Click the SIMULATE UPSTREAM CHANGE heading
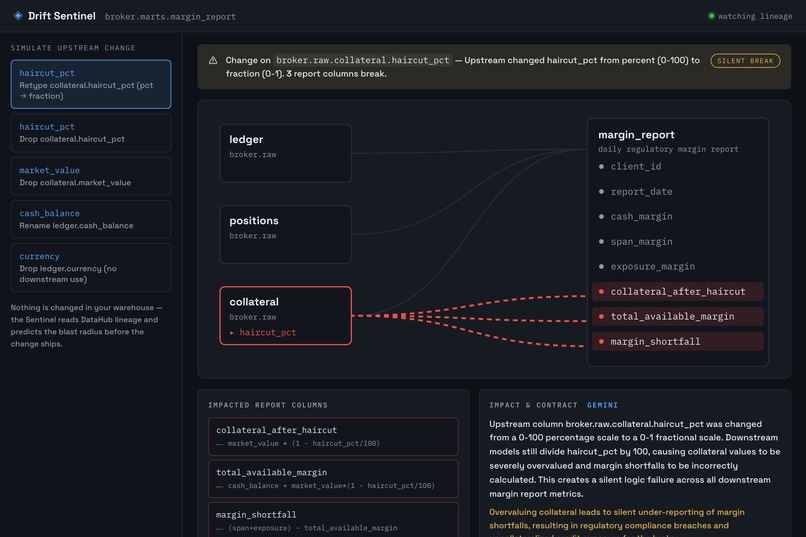806x537 pixels. (x=73, y=48)
